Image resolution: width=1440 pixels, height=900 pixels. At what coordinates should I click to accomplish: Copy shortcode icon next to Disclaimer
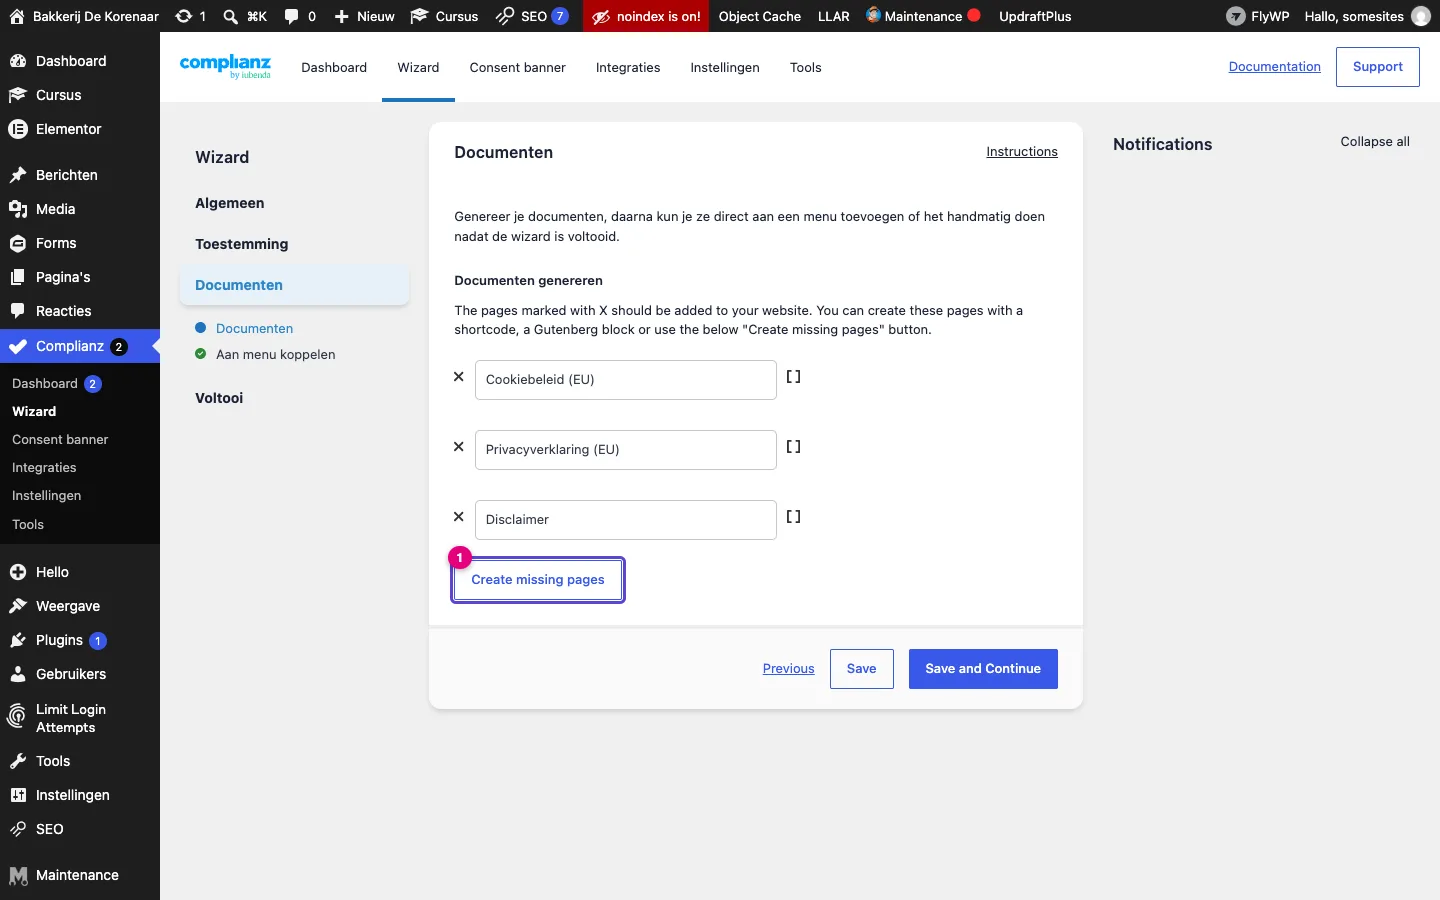[793, 517]
